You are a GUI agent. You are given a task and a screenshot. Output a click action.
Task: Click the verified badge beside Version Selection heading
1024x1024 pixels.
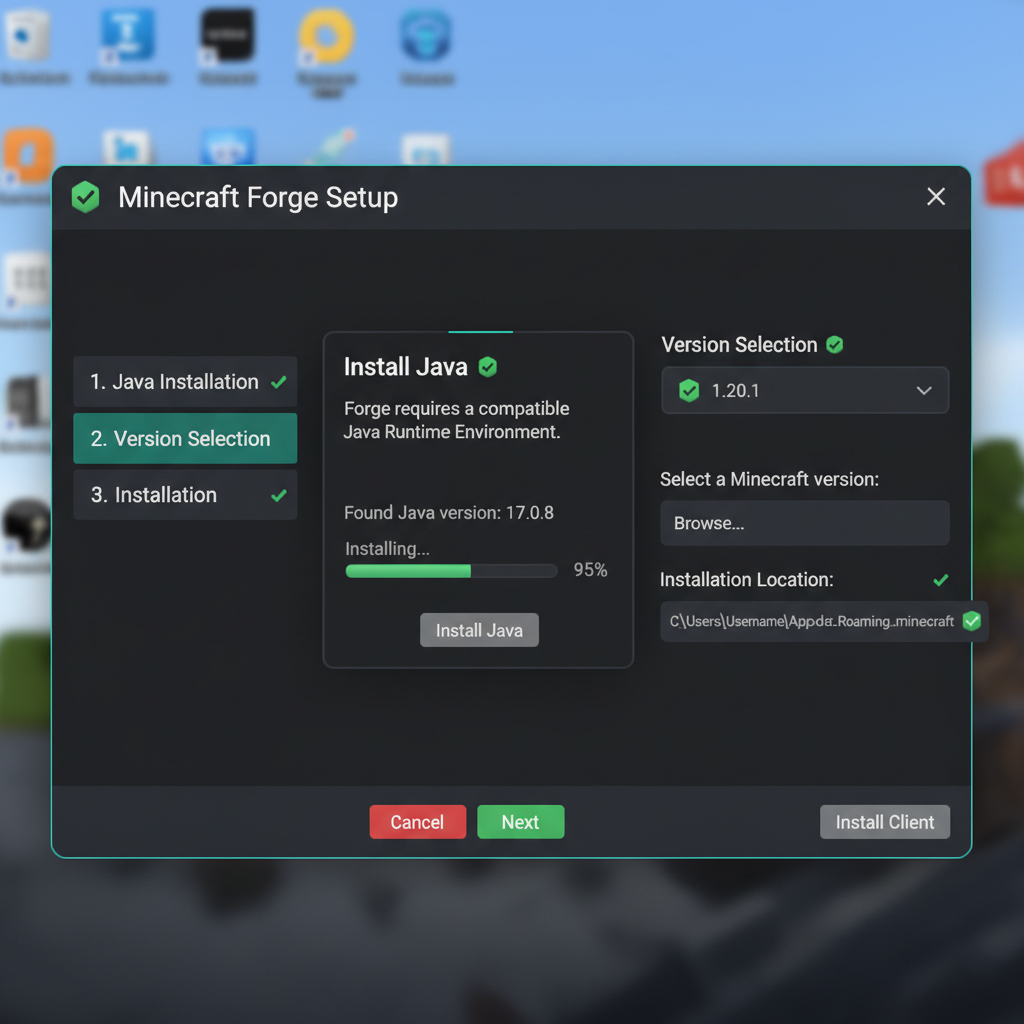point(835,345)
